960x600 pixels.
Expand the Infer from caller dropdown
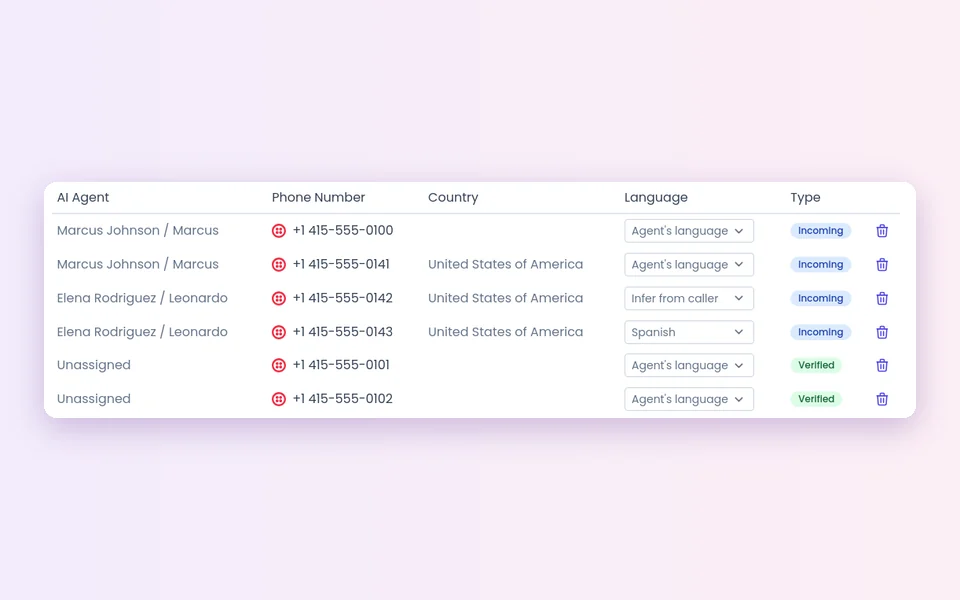coord(689,298)
